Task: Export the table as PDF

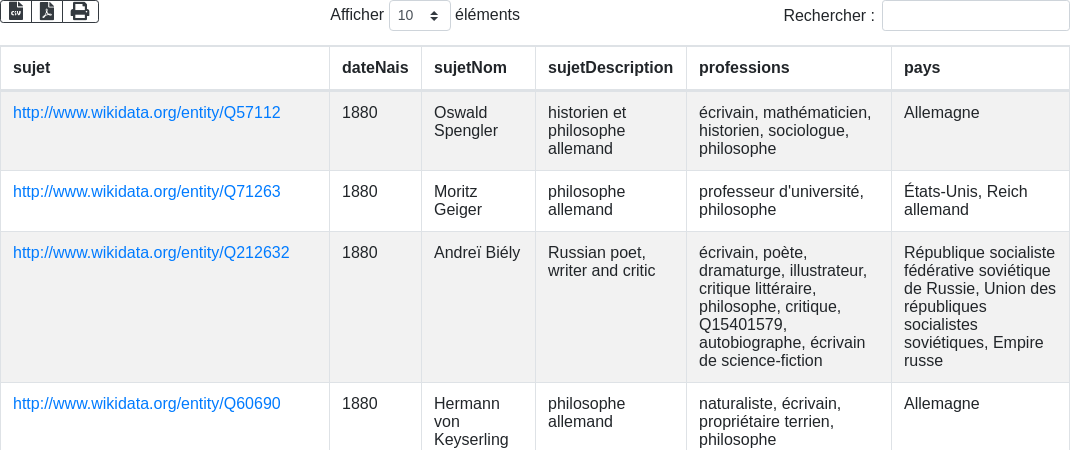Action: [x=47, y=12]
